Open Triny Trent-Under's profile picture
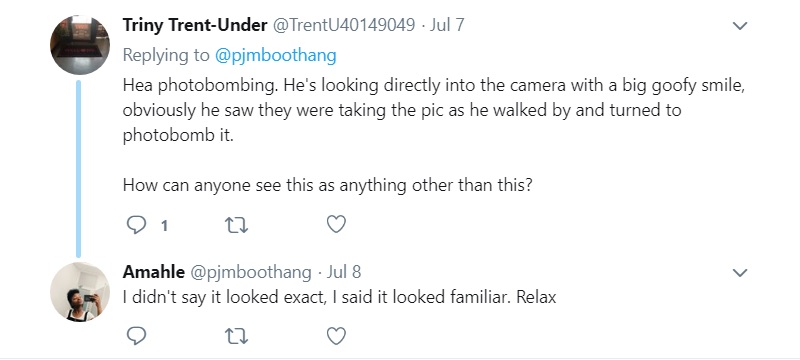 click(x=80, y=45)
